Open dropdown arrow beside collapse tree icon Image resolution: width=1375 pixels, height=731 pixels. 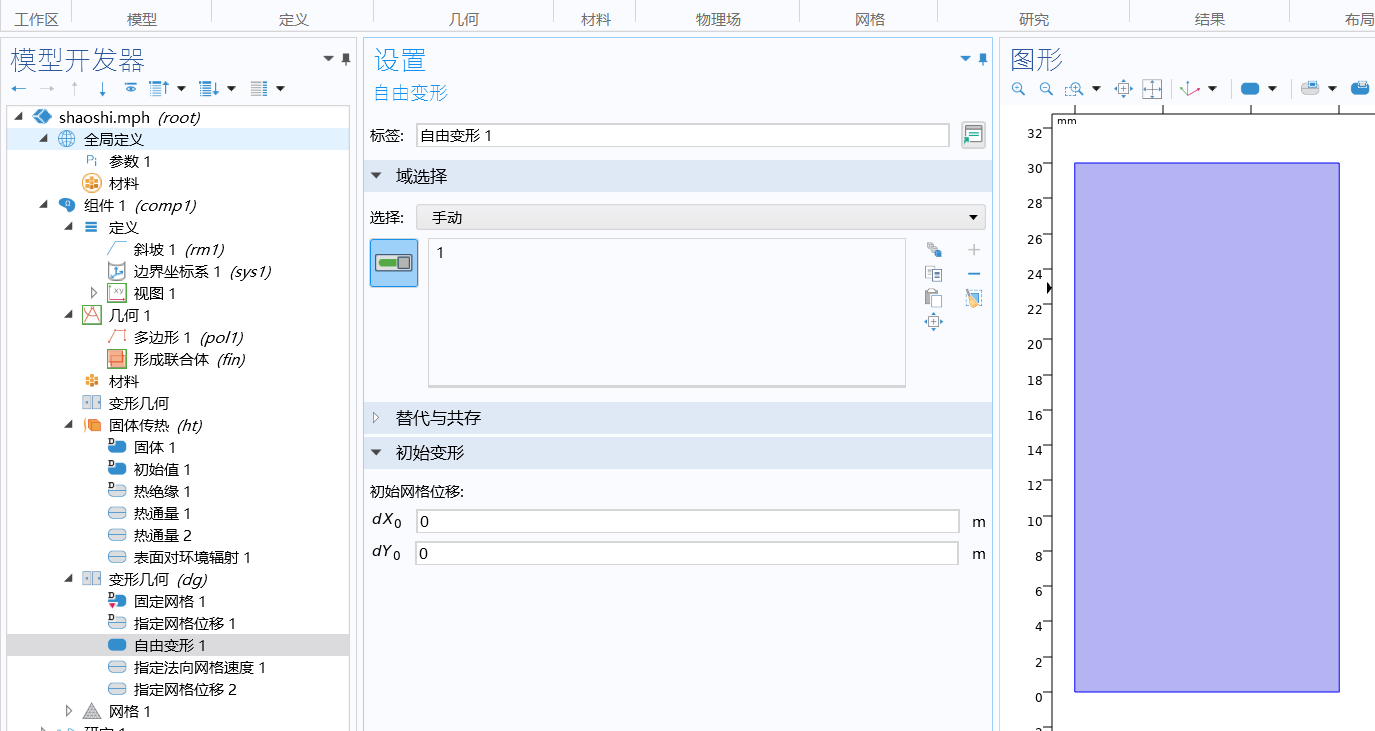tap(181, 89)
